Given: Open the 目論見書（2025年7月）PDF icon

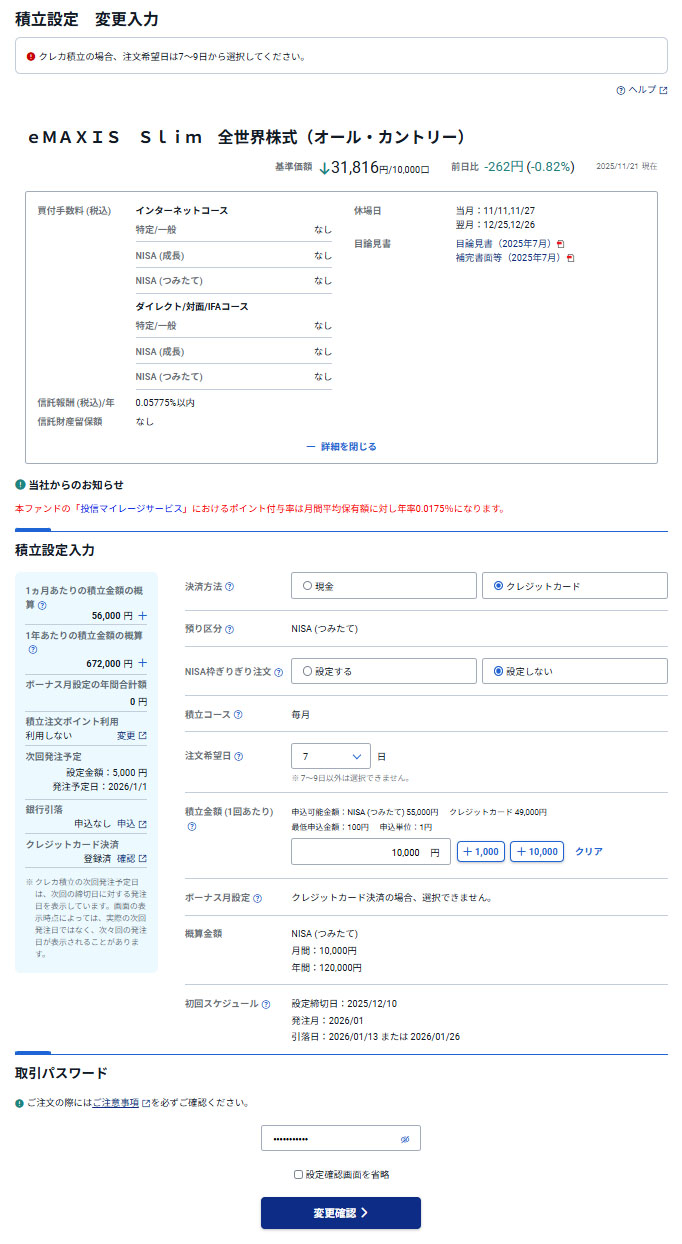Looking at the screenshot, I should tap(561, 244).
